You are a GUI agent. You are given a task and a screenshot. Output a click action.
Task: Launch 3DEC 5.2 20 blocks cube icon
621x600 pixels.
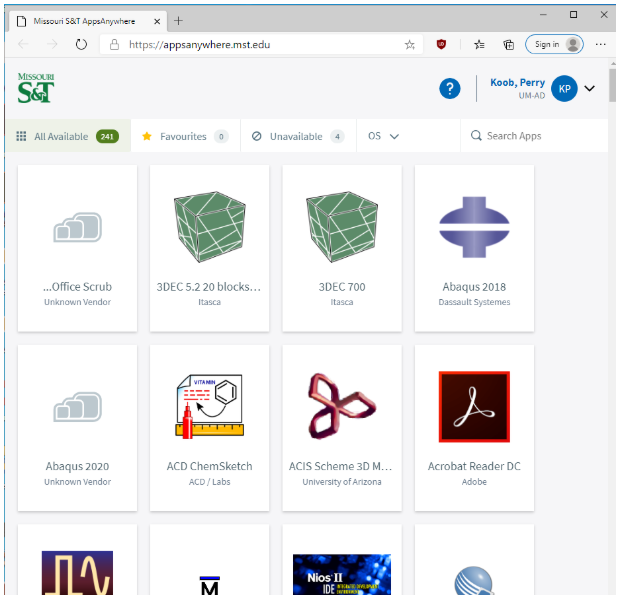click(x=210, y=227)
